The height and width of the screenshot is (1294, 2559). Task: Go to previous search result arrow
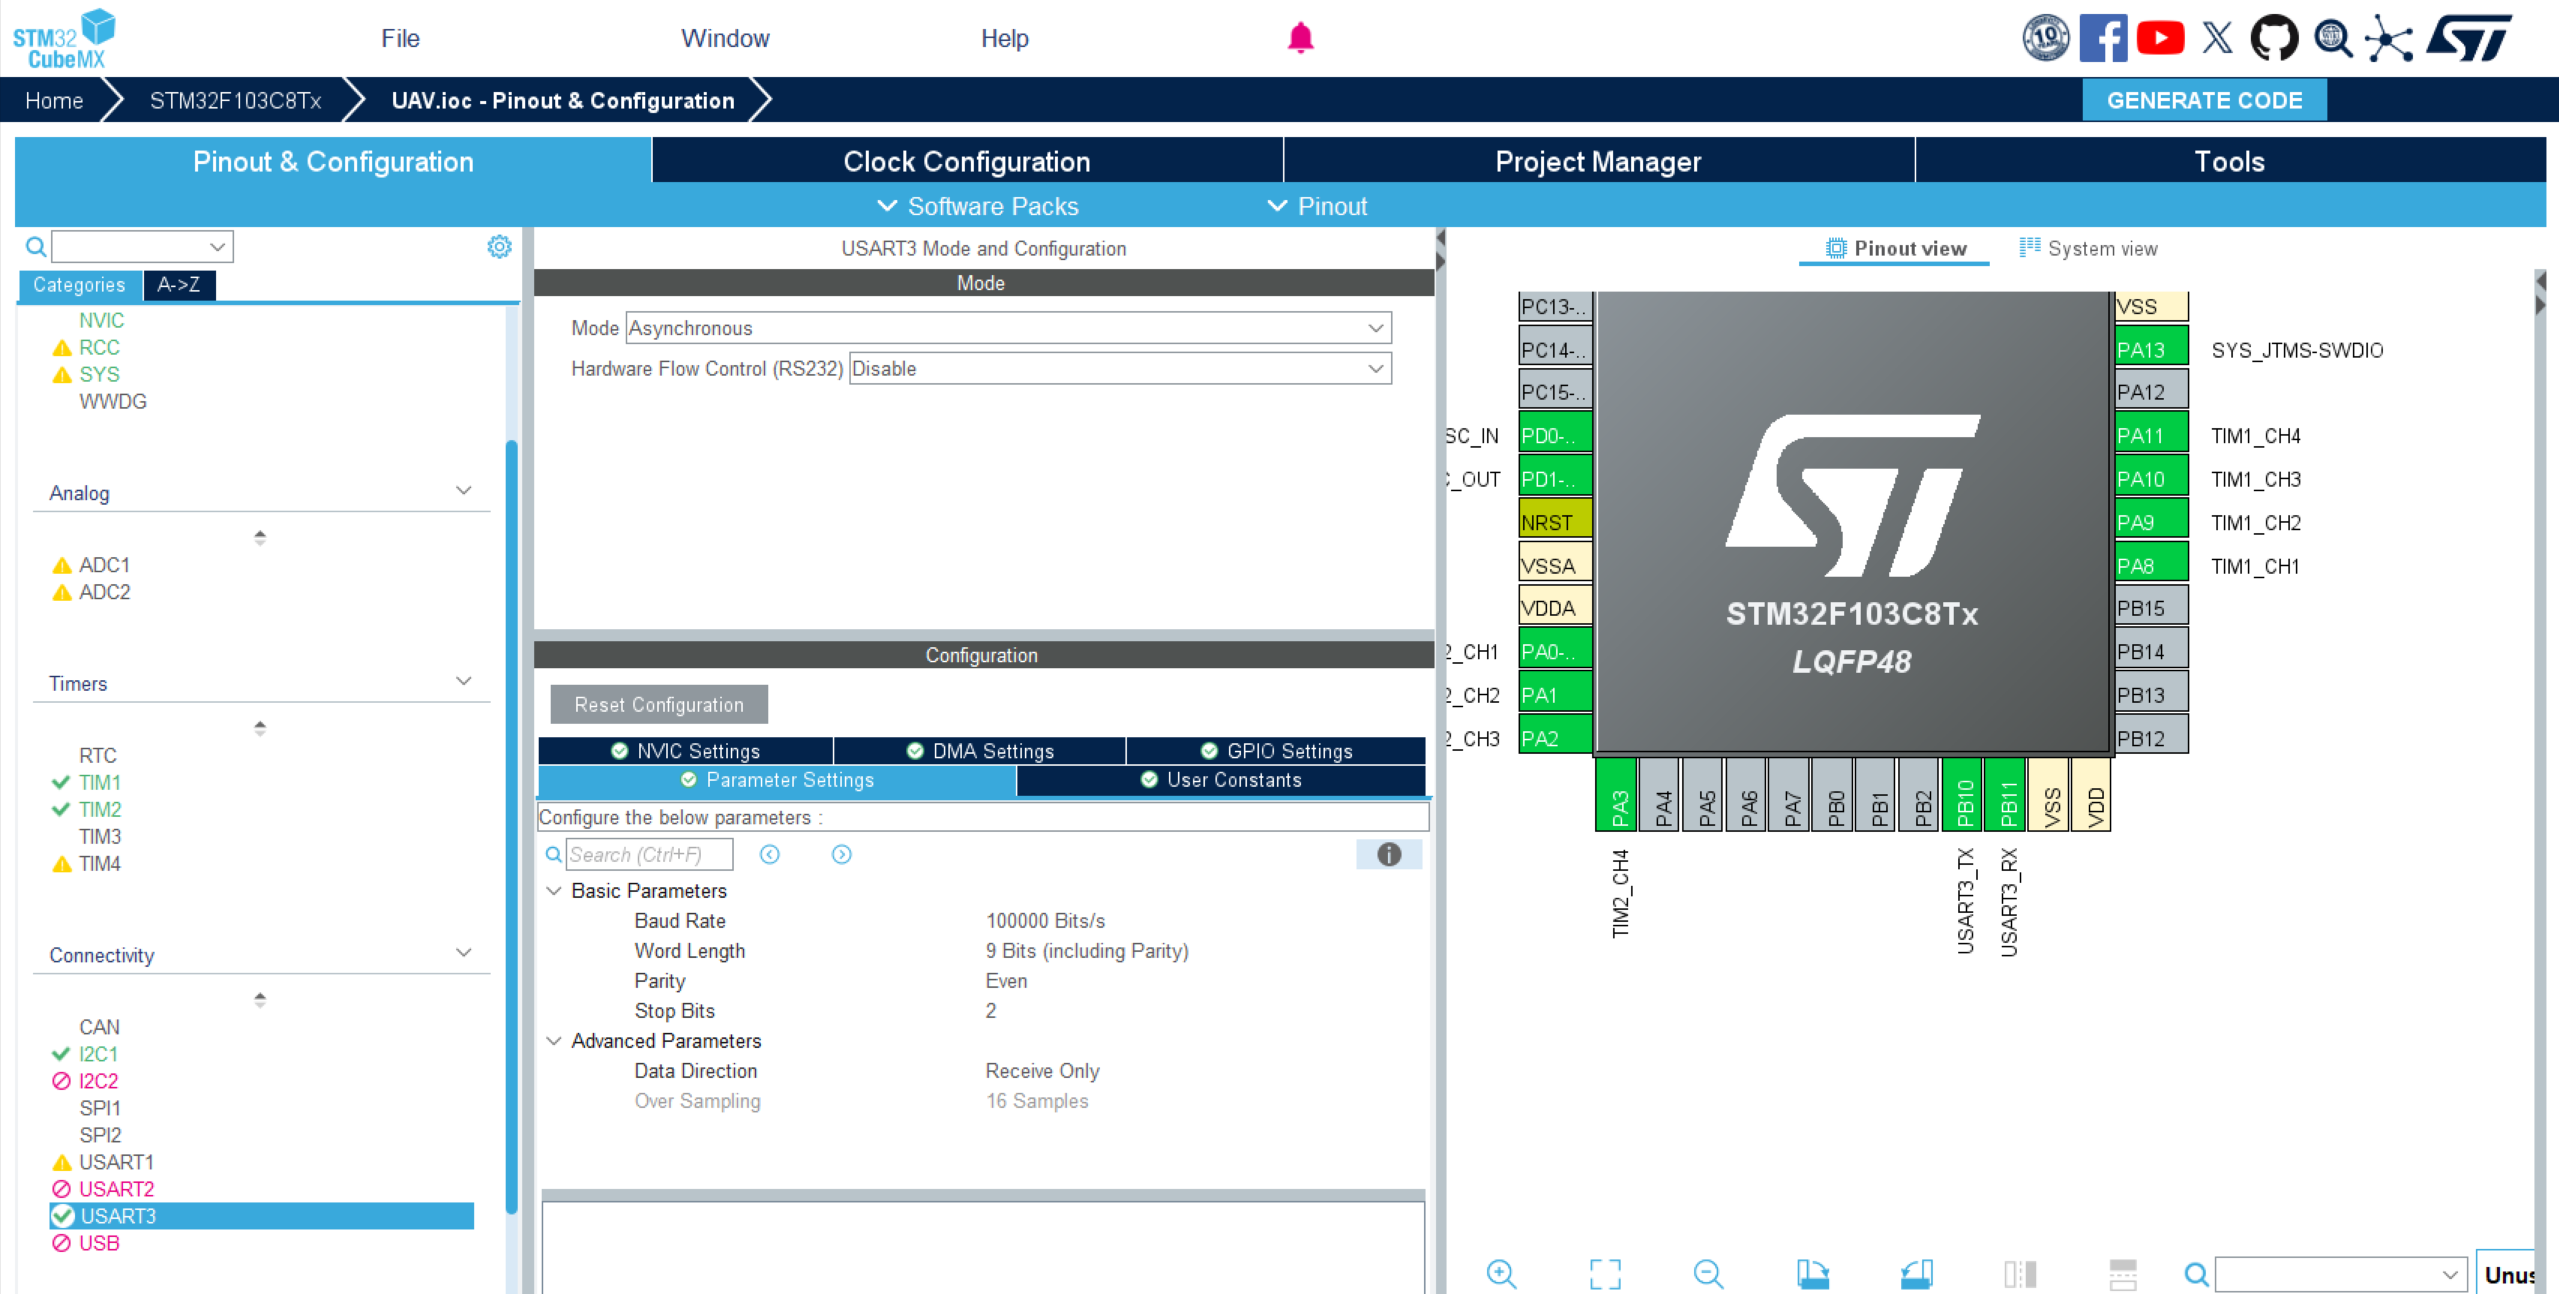(x=769, y=854)
